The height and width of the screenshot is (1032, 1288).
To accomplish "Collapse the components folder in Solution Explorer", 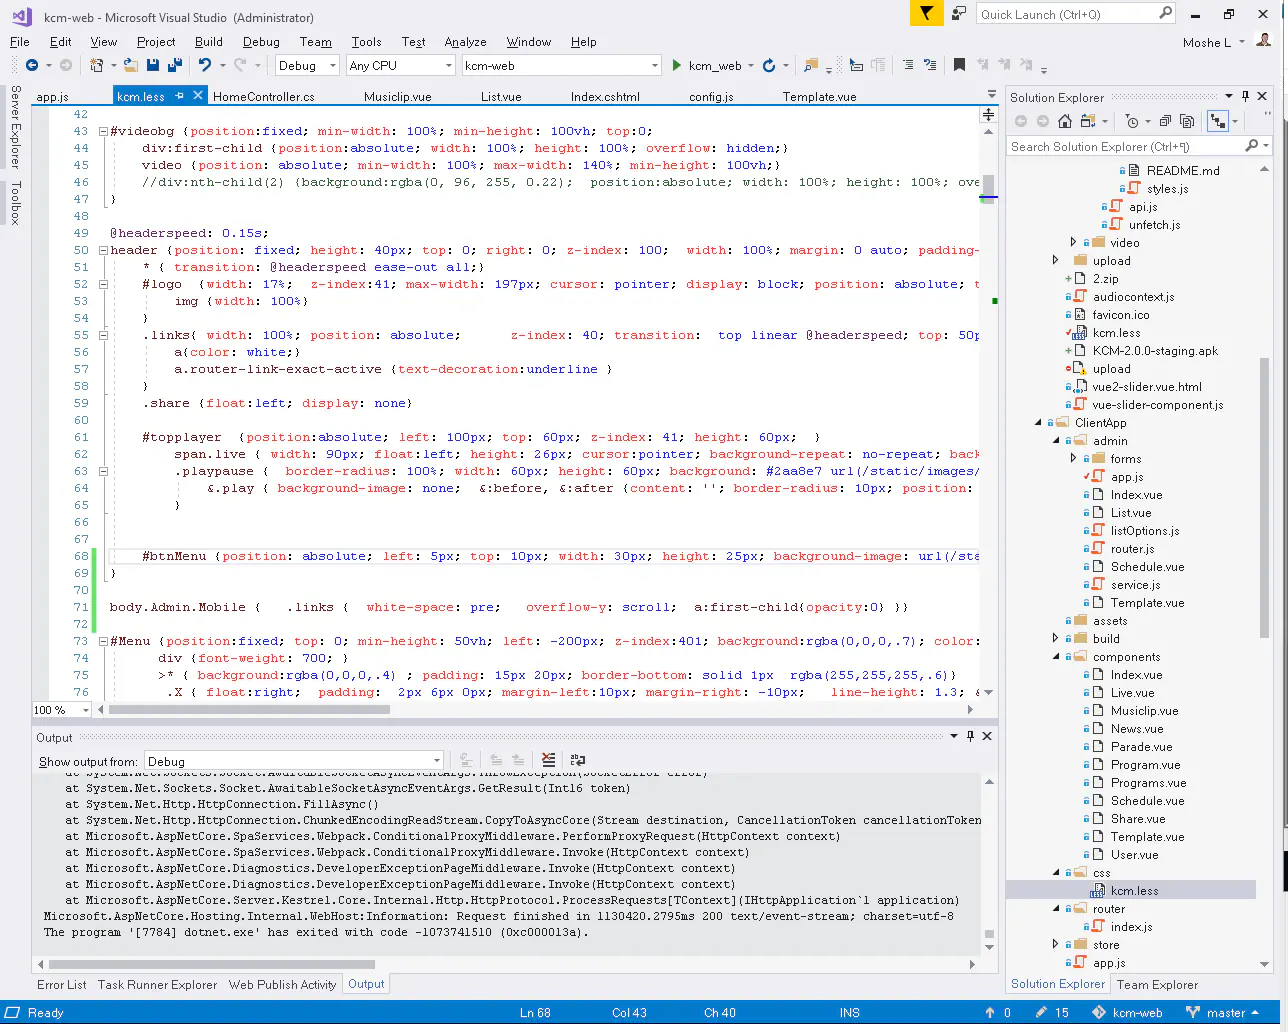I will 1056,657.
